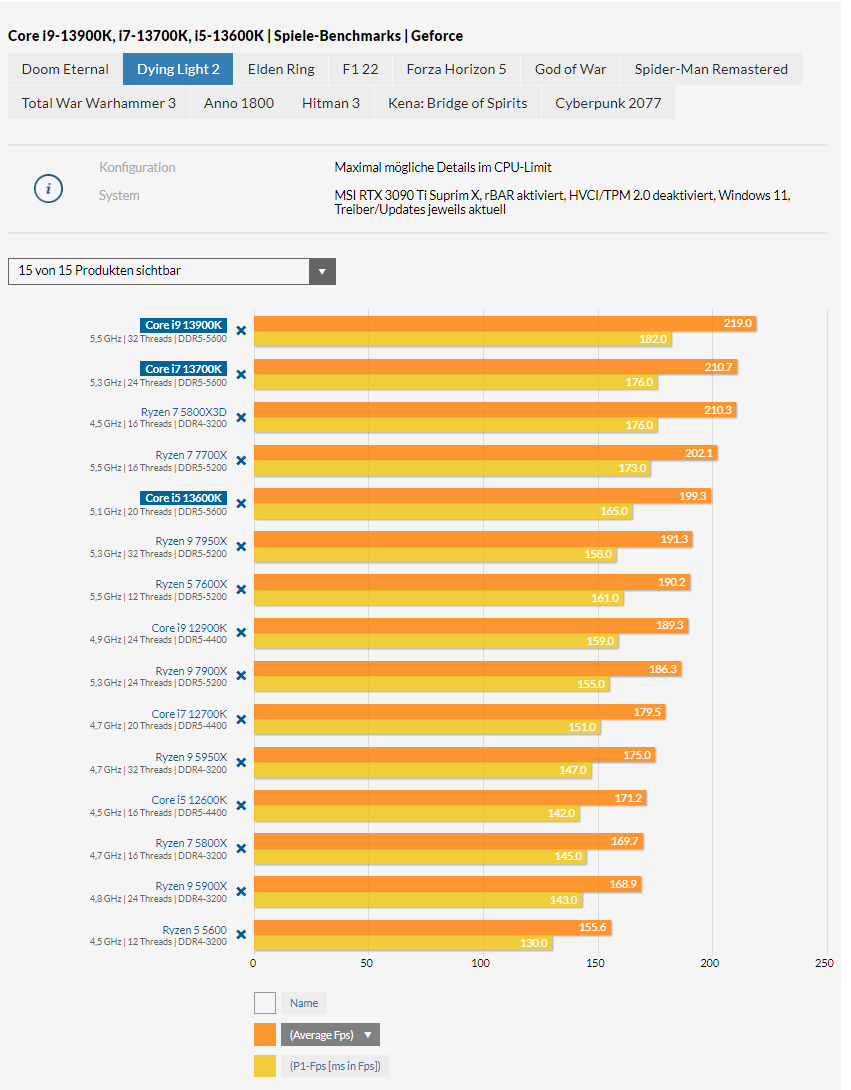Open the Core i5 12600K product link
This screenshot has height=1090, width=851.
point(189,800)
